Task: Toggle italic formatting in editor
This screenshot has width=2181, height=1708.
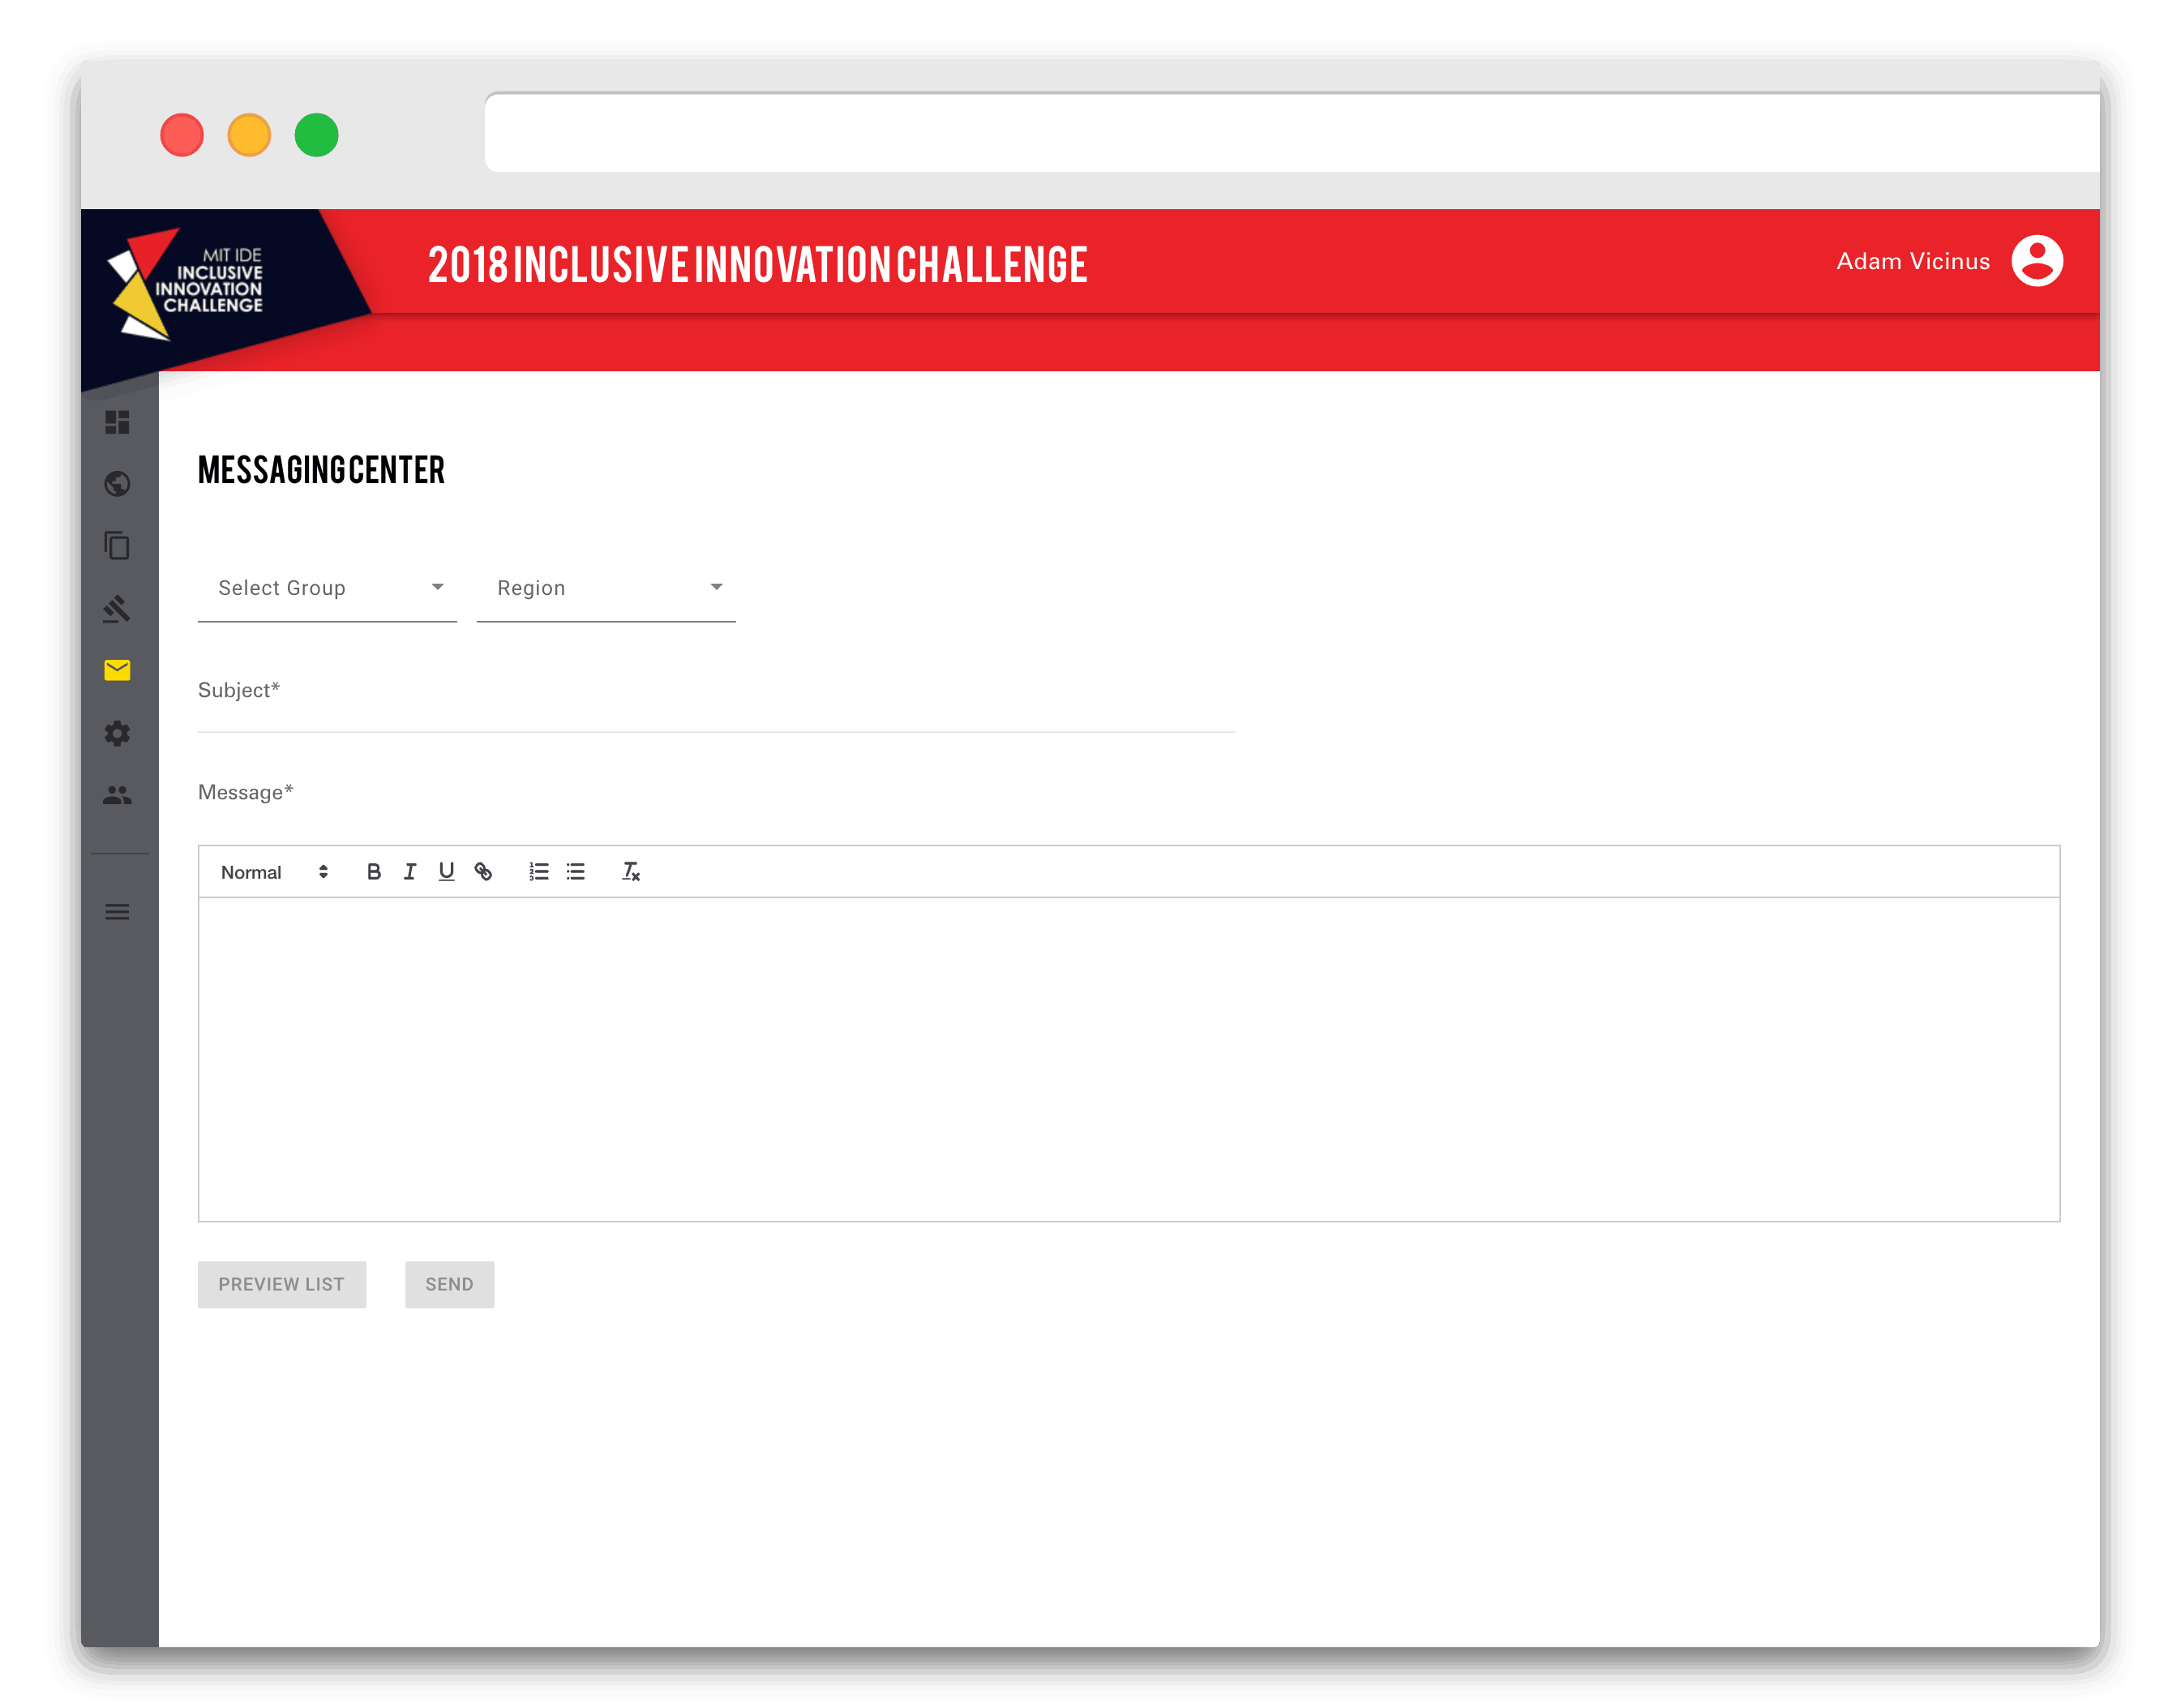Action: pos(410,872)
